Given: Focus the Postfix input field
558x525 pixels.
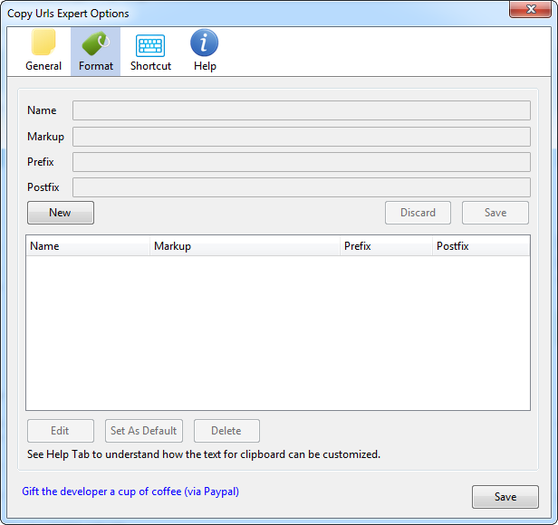Looking at the screenshot, I should coord(301,187).
